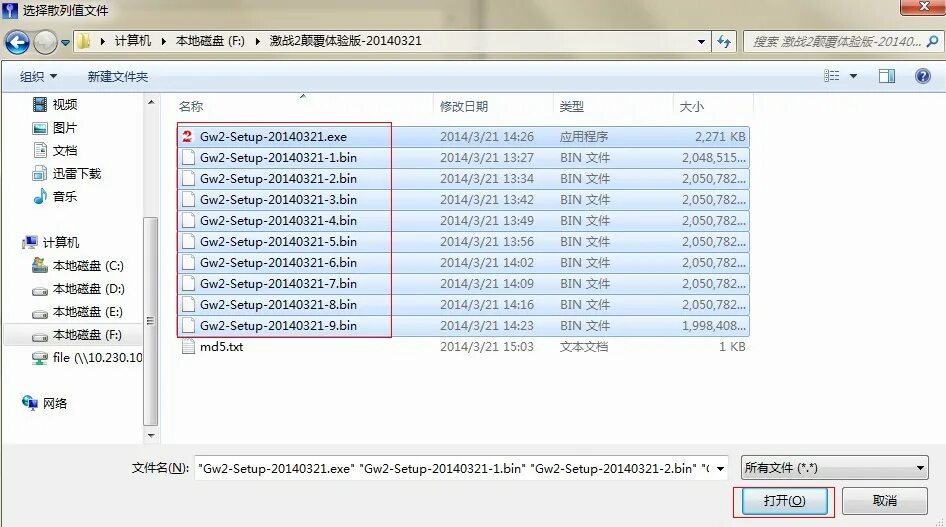Open the 文件名 dropdown arrow
Screen dimensions: 946x527
coord(720,469)
